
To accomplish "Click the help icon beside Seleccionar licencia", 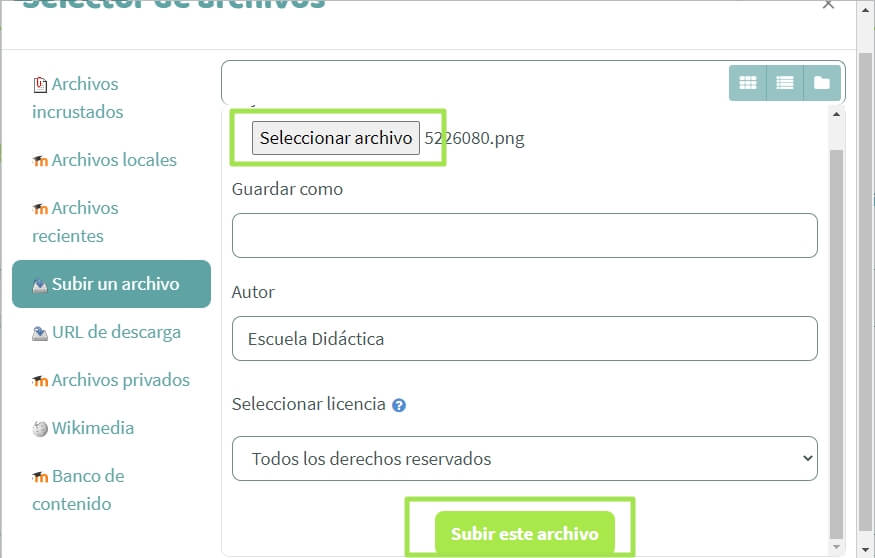I will coord(398,405).
